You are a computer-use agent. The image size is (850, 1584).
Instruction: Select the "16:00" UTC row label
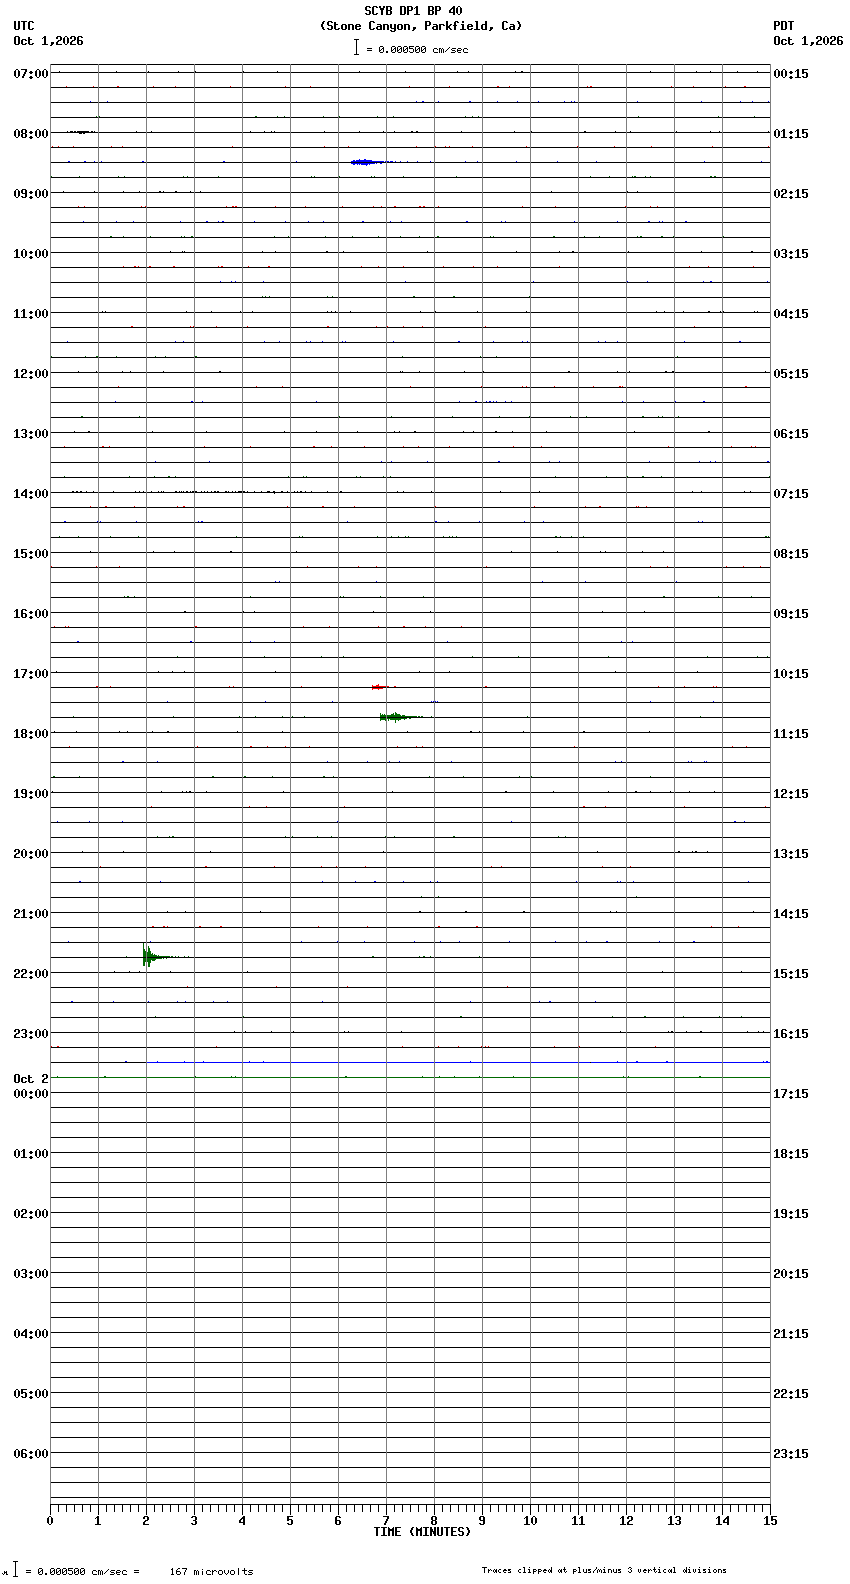[31, 614]
